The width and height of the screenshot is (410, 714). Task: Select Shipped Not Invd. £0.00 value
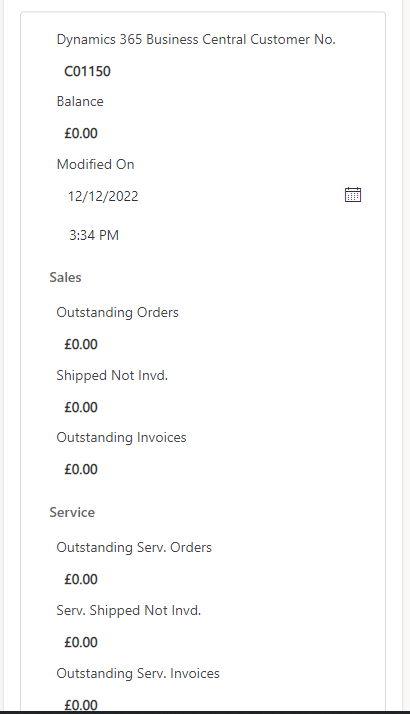tap(81, 408)
